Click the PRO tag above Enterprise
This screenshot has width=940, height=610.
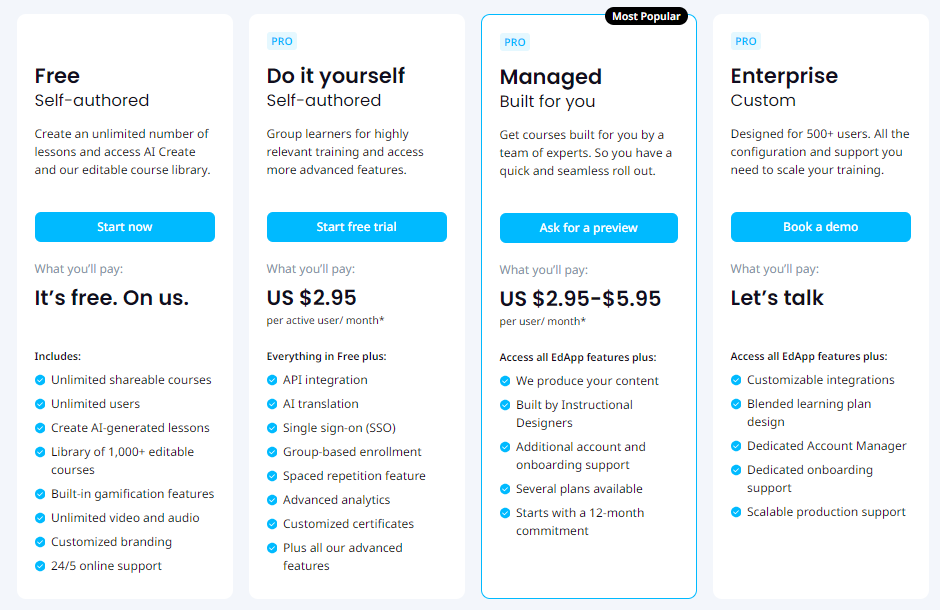(746, 41)
